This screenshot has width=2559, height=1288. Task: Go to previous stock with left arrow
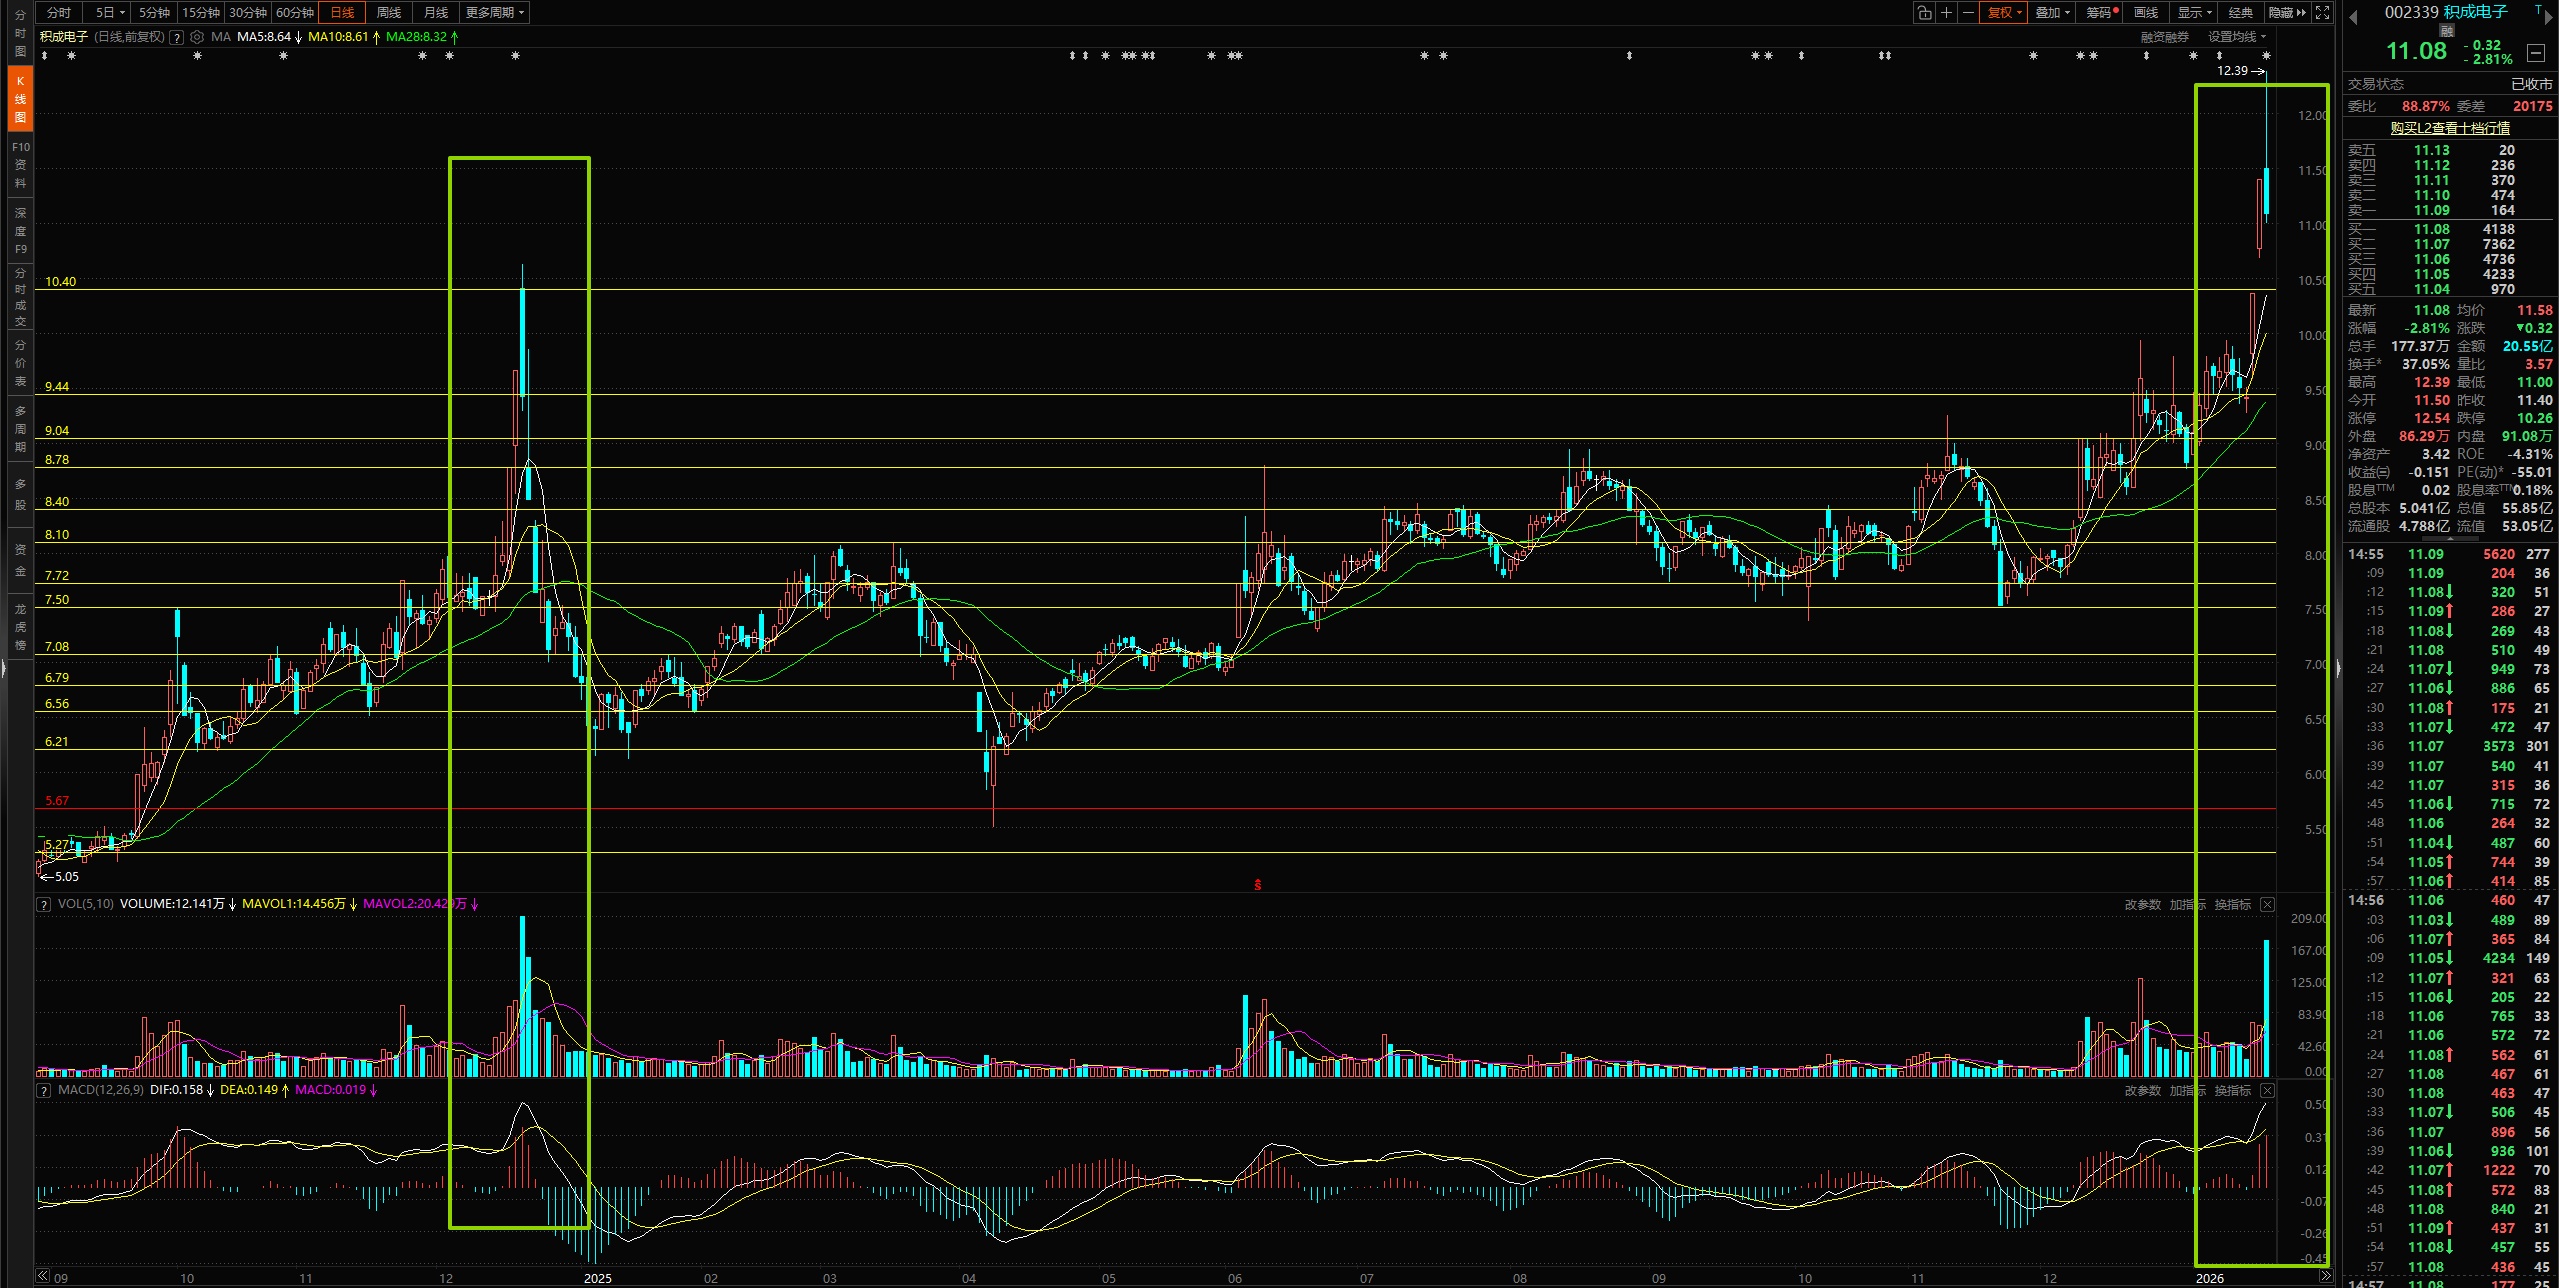click(2353, 17)
